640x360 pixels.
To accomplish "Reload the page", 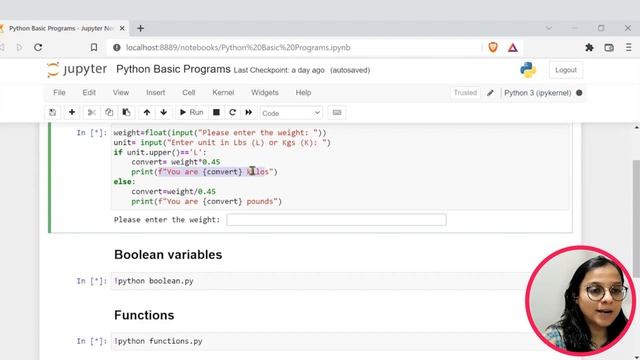I will pos(38,47).
